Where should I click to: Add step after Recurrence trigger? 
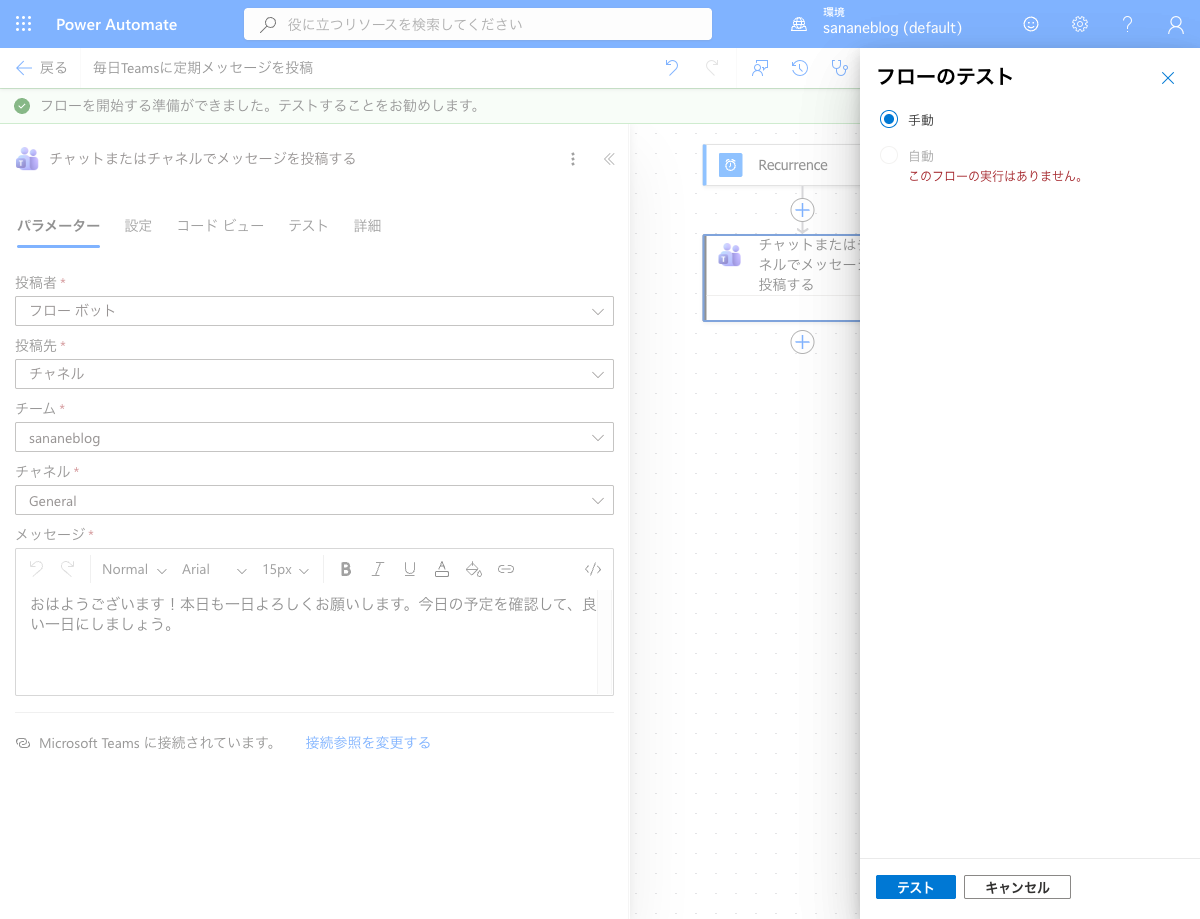tap(802, 210)
